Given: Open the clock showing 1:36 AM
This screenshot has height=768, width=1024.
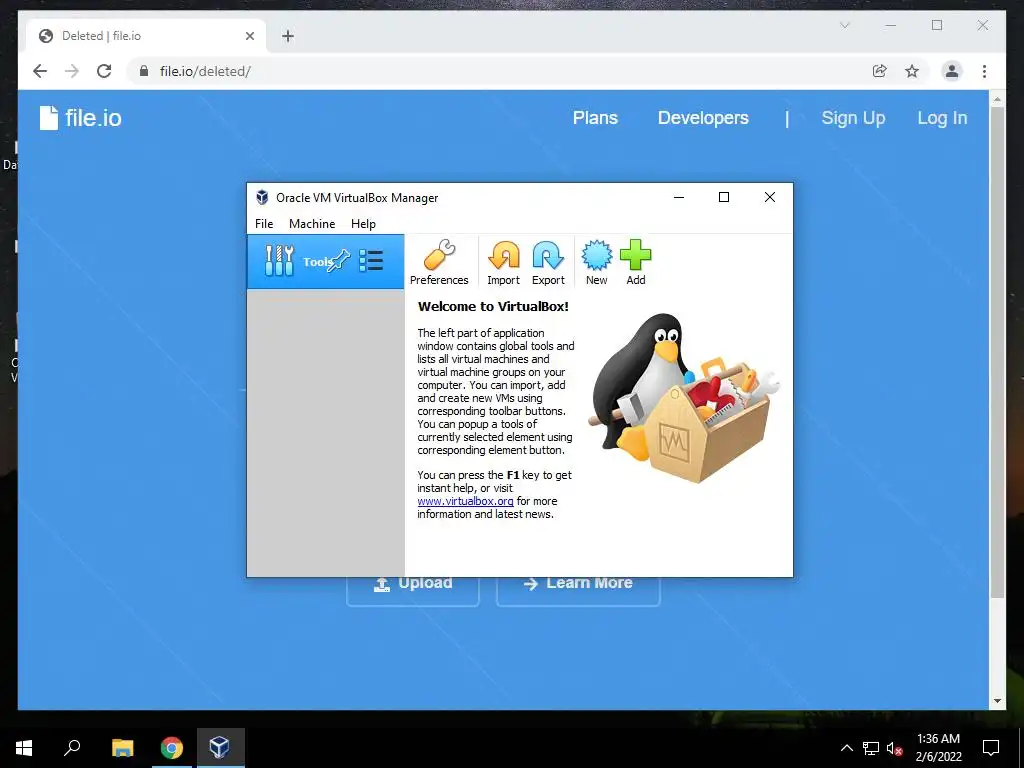Looking at the screenshot, I should (x=938, y=748).
